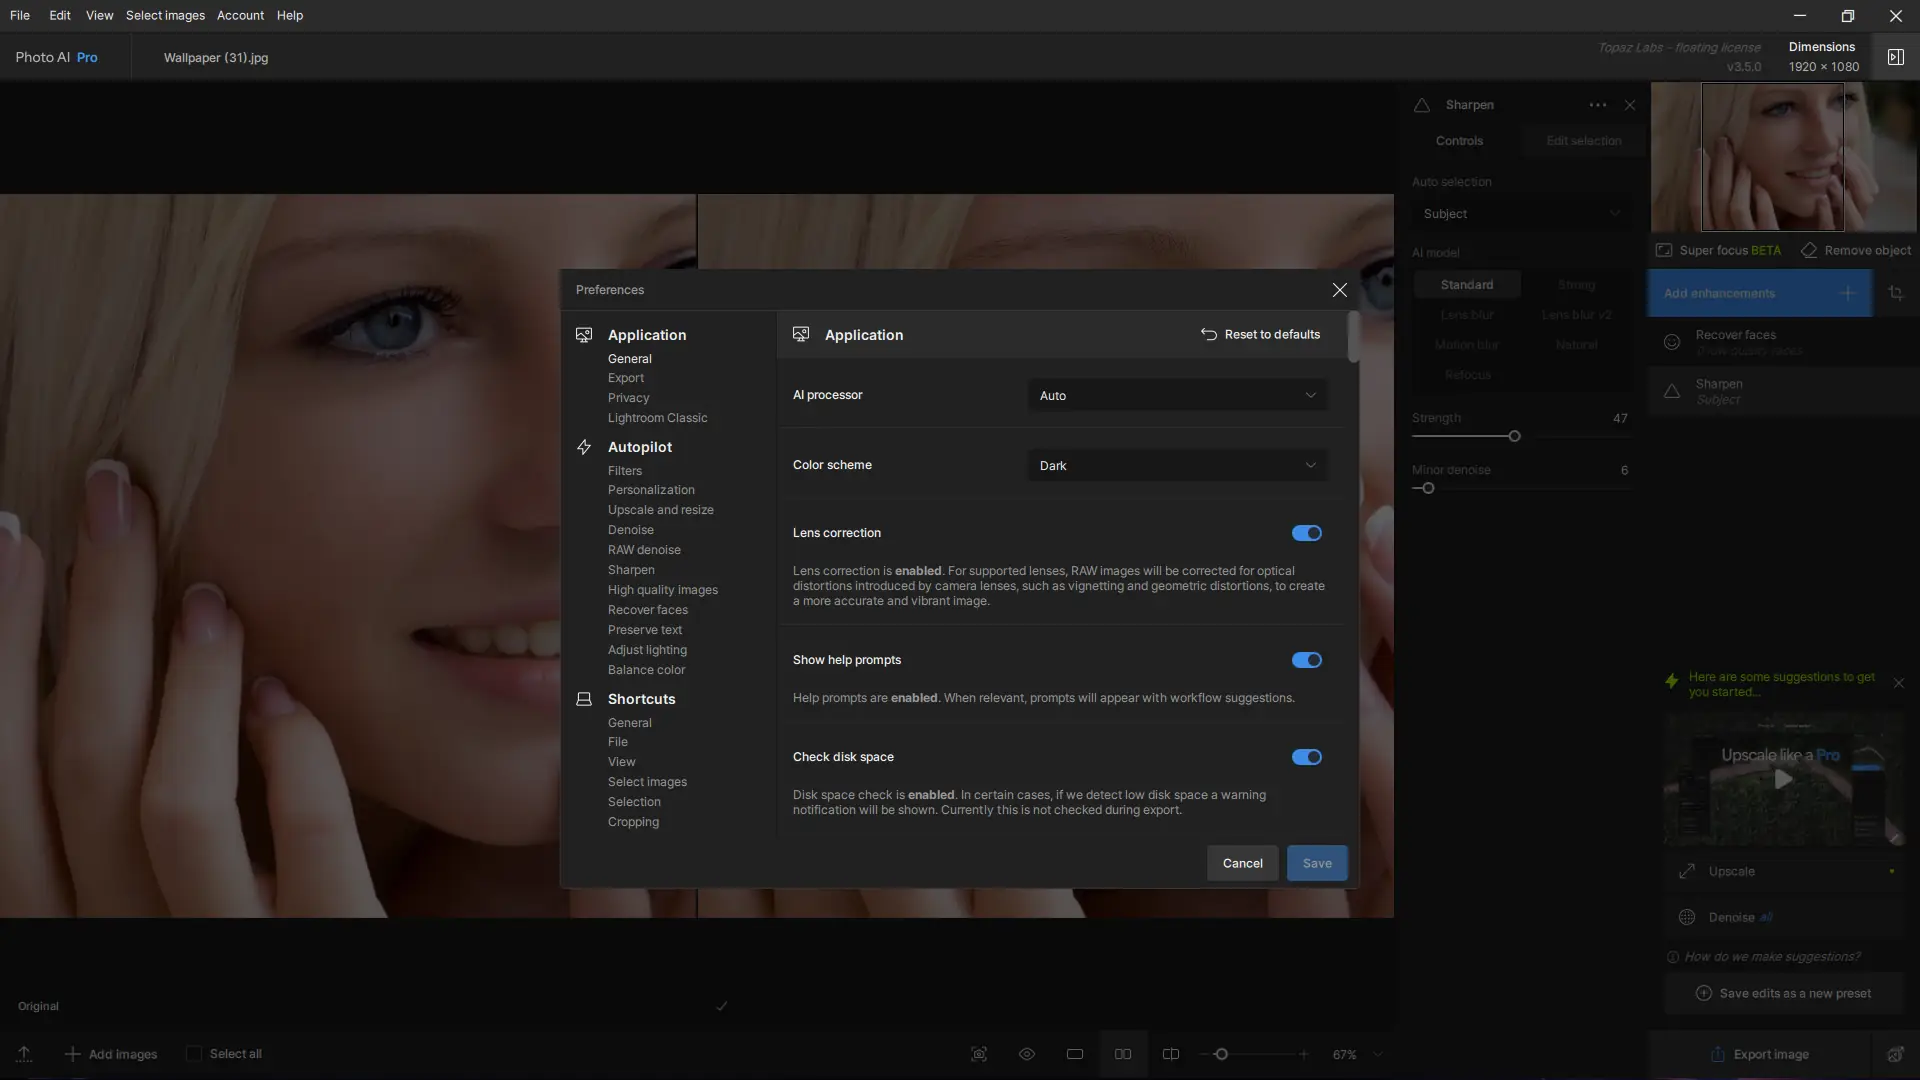Click the Cancel button
Screen dimensions: 1920x1080
tap(1242, 863)
